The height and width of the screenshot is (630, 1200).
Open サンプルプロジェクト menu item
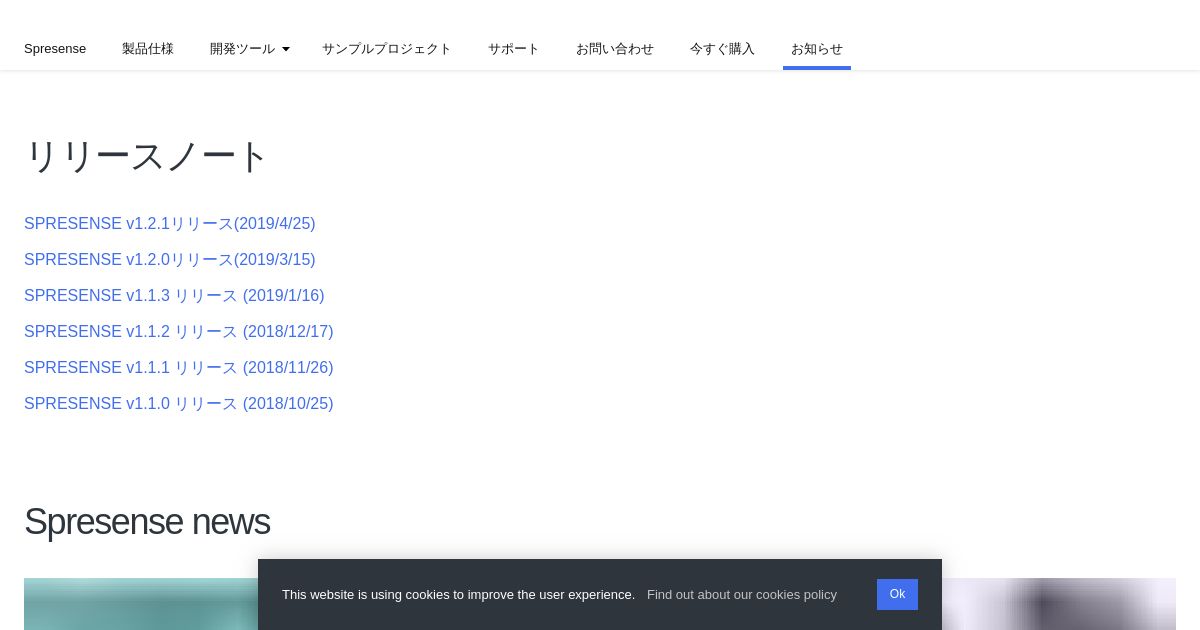point(387,49)
